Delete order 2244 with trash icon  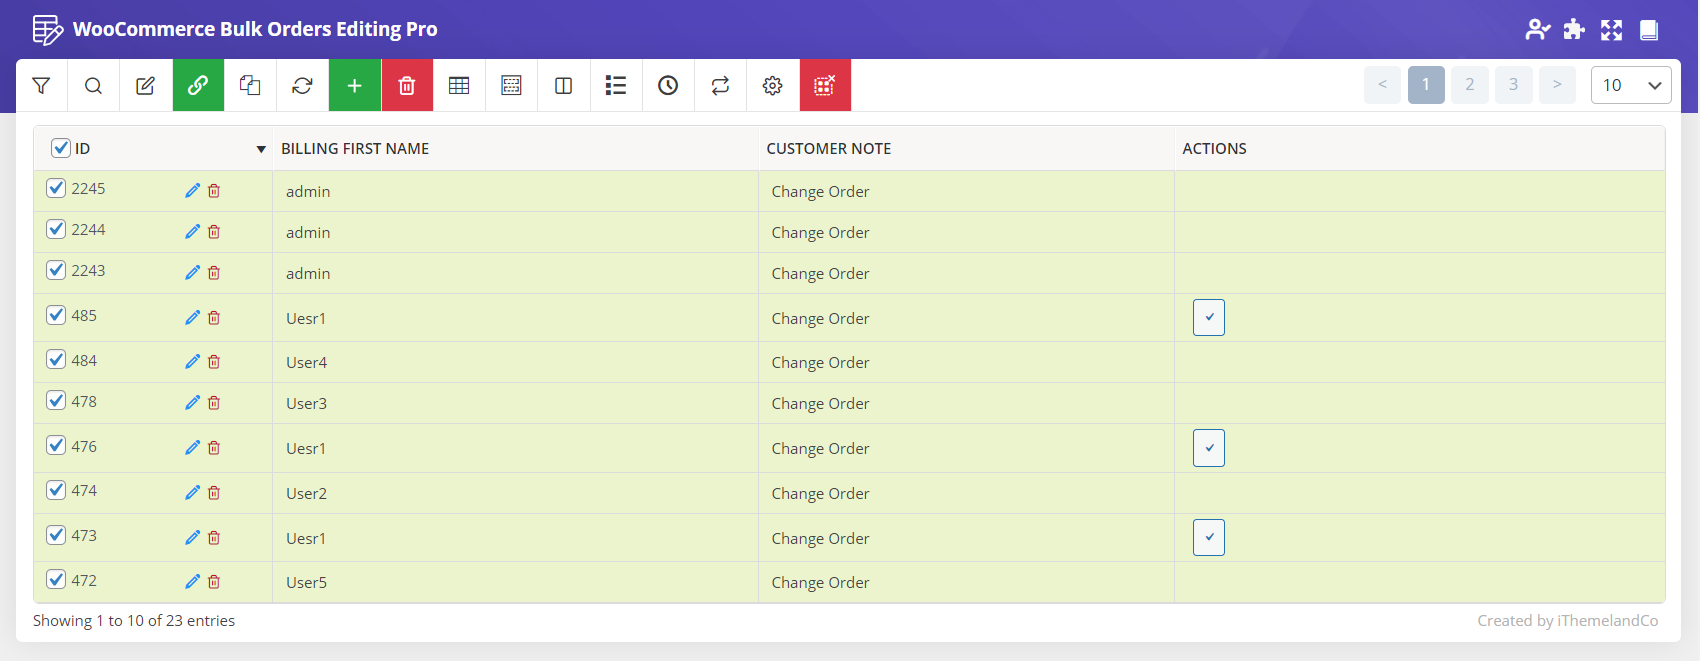pos(214,231)
